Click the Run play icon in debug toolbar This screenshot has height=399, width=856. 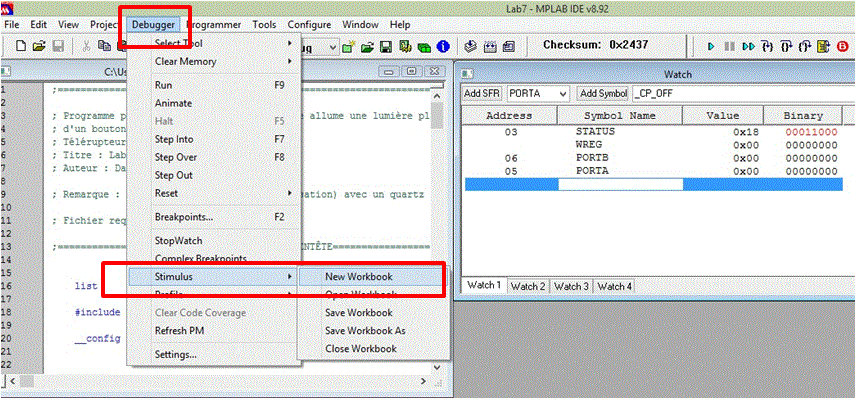pyautogui.click(x=711, y=47)
